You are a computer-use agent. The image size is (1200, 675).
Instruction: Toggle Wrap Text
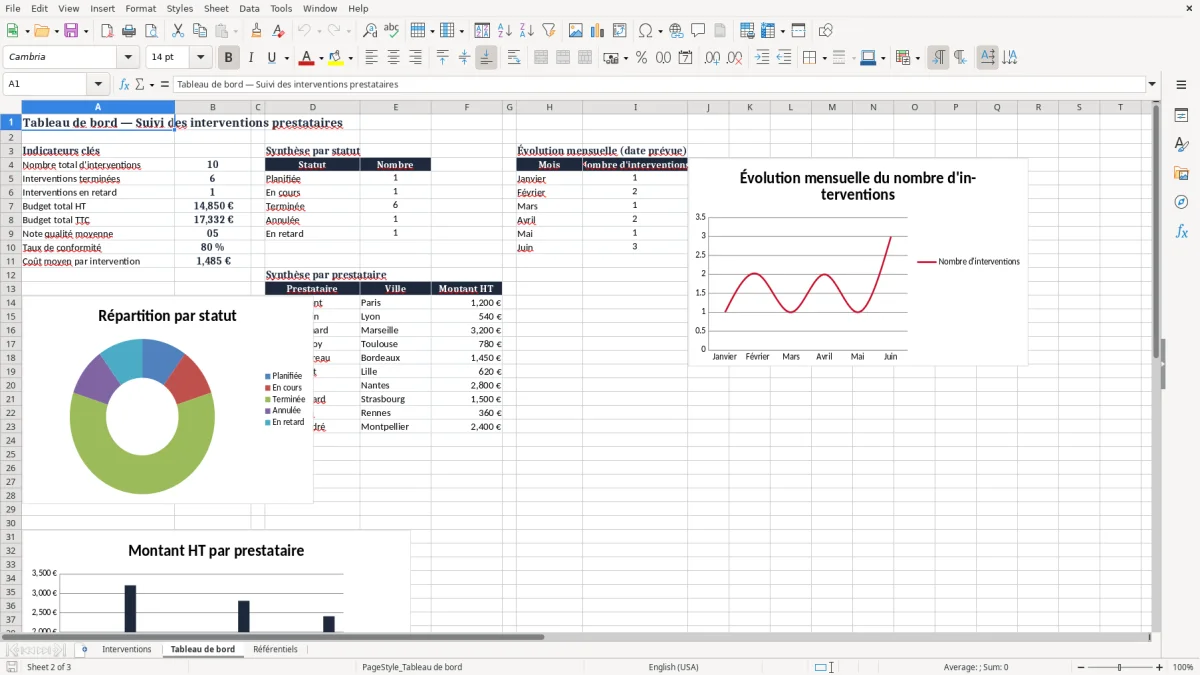(514, 58)
